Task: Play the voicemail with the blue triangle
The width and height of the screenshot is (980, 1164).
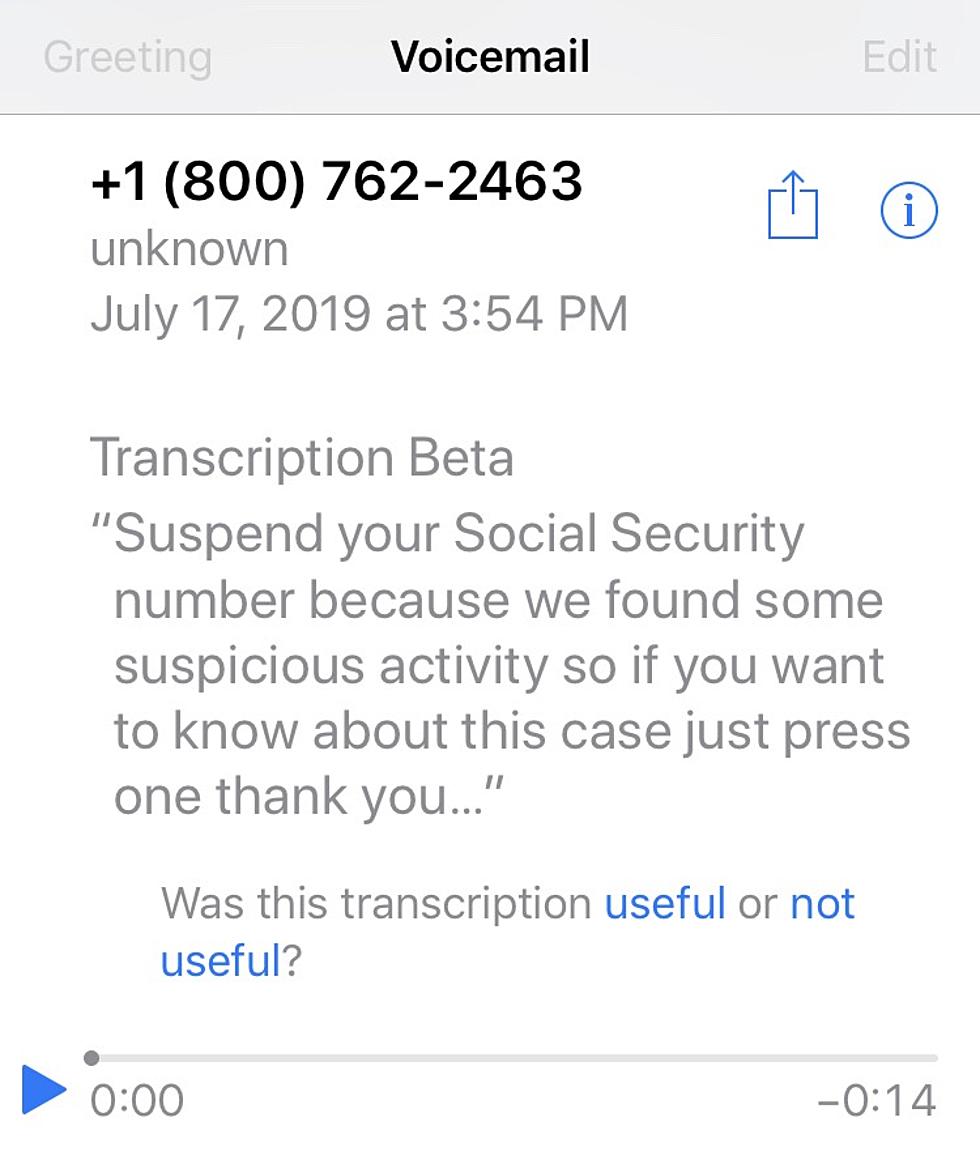Action: click(43, 1090)
